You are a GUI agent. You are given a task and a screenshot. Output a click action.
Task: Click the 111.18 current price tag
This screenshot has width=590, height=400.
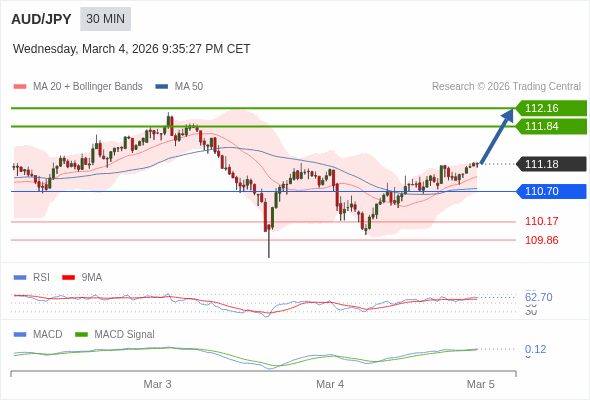[551, 164]
